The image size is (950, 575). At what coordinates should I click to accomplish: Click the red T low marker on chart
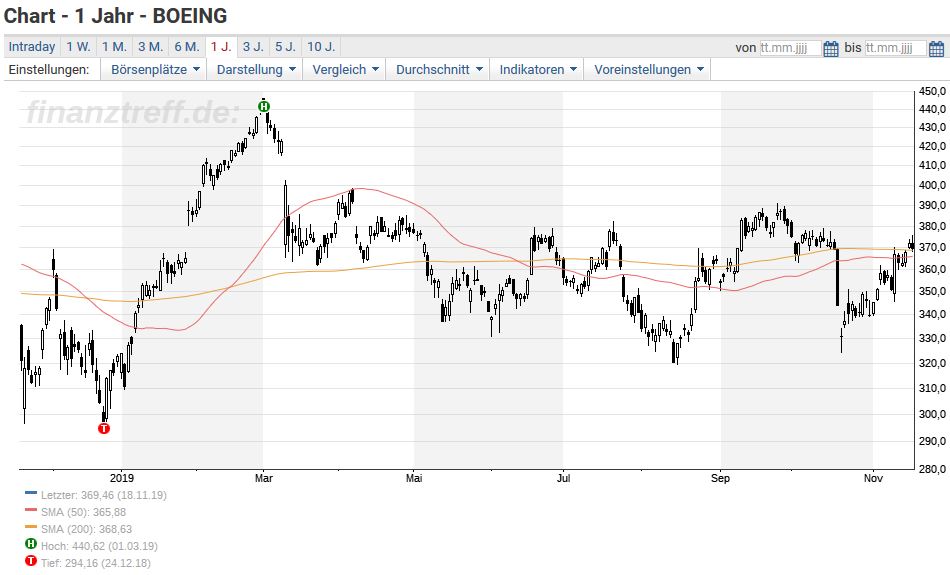[x=104, y=428]
